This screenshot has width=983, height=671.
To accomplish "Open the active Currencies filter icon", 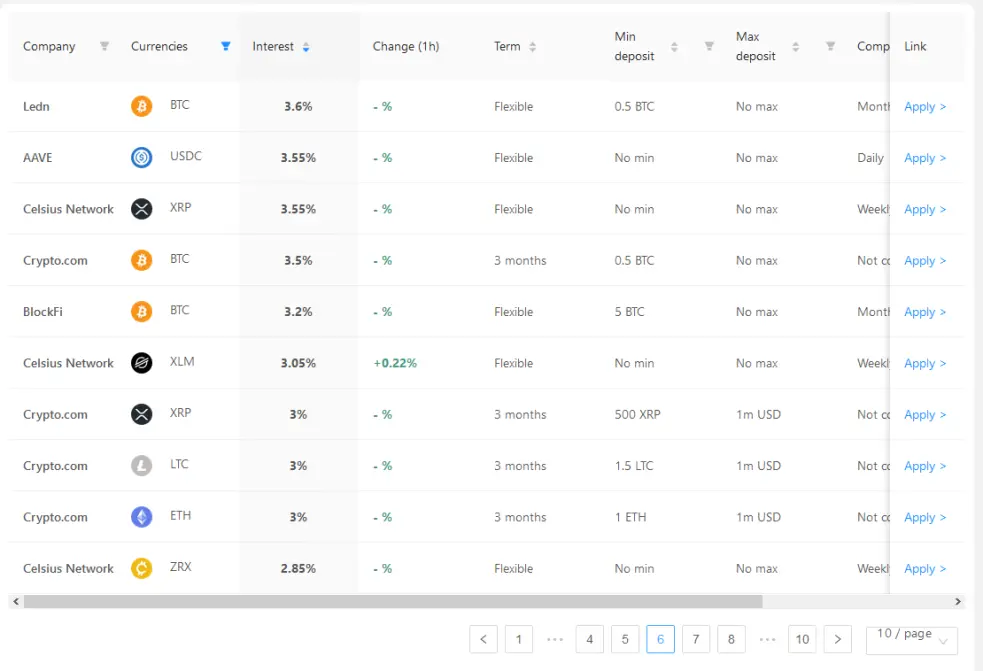I will [226, 46].
